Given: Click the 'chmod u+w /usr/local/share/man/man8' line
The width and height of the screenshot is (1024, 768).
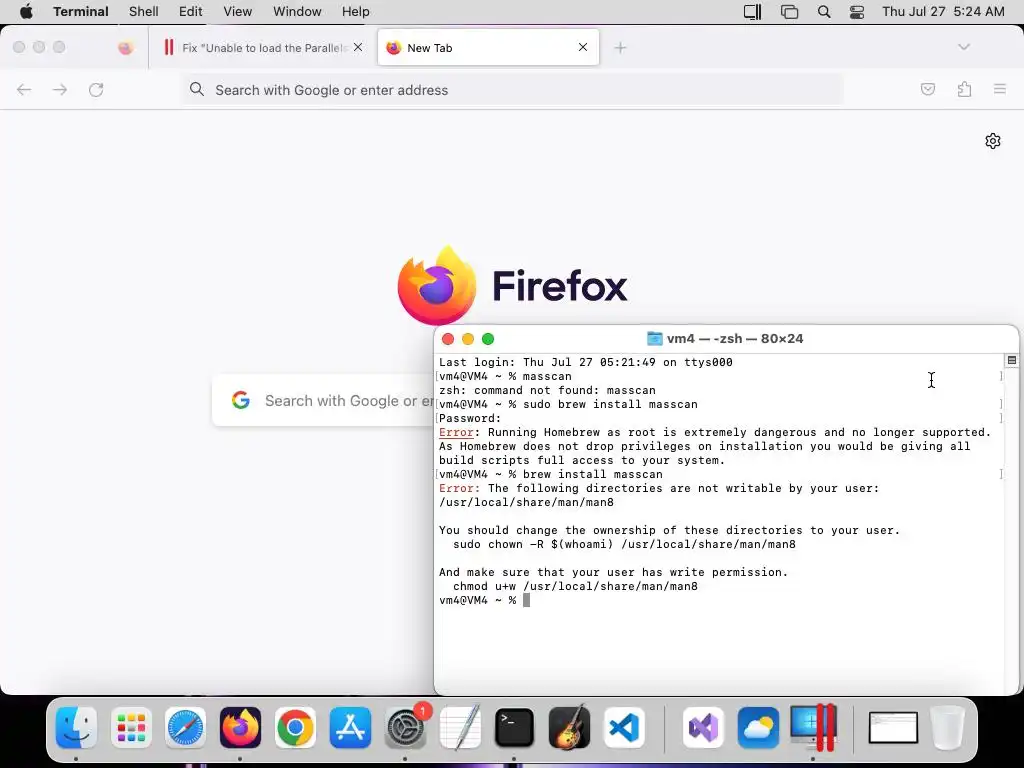Looking at the screenshot, I should (x=575, y=586).
